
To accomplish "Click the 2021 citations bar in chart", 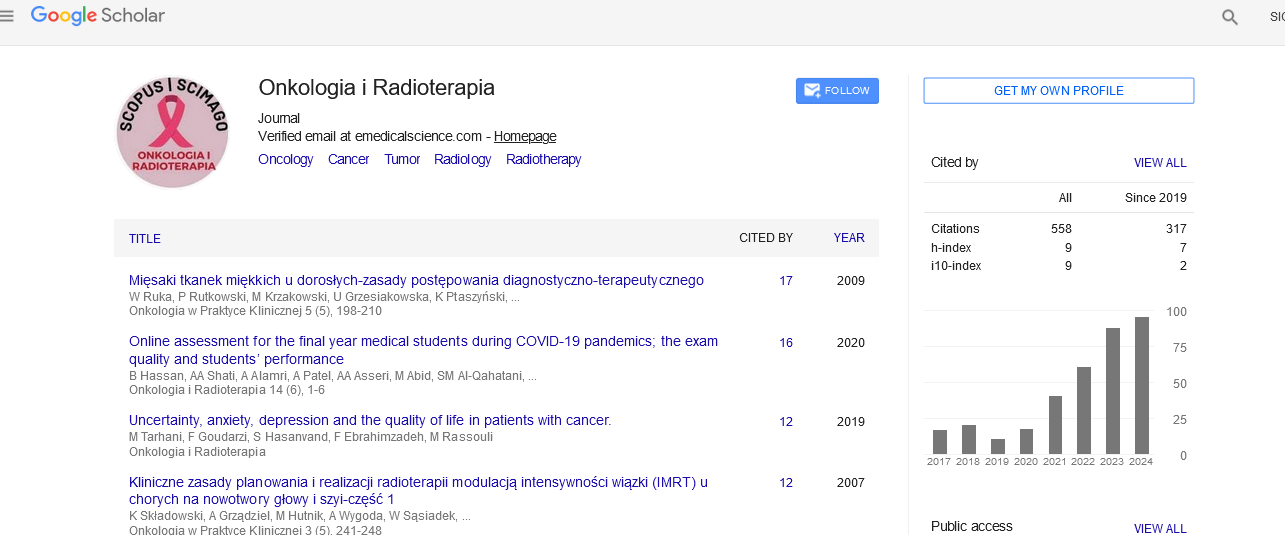I will click(1055, 424).
